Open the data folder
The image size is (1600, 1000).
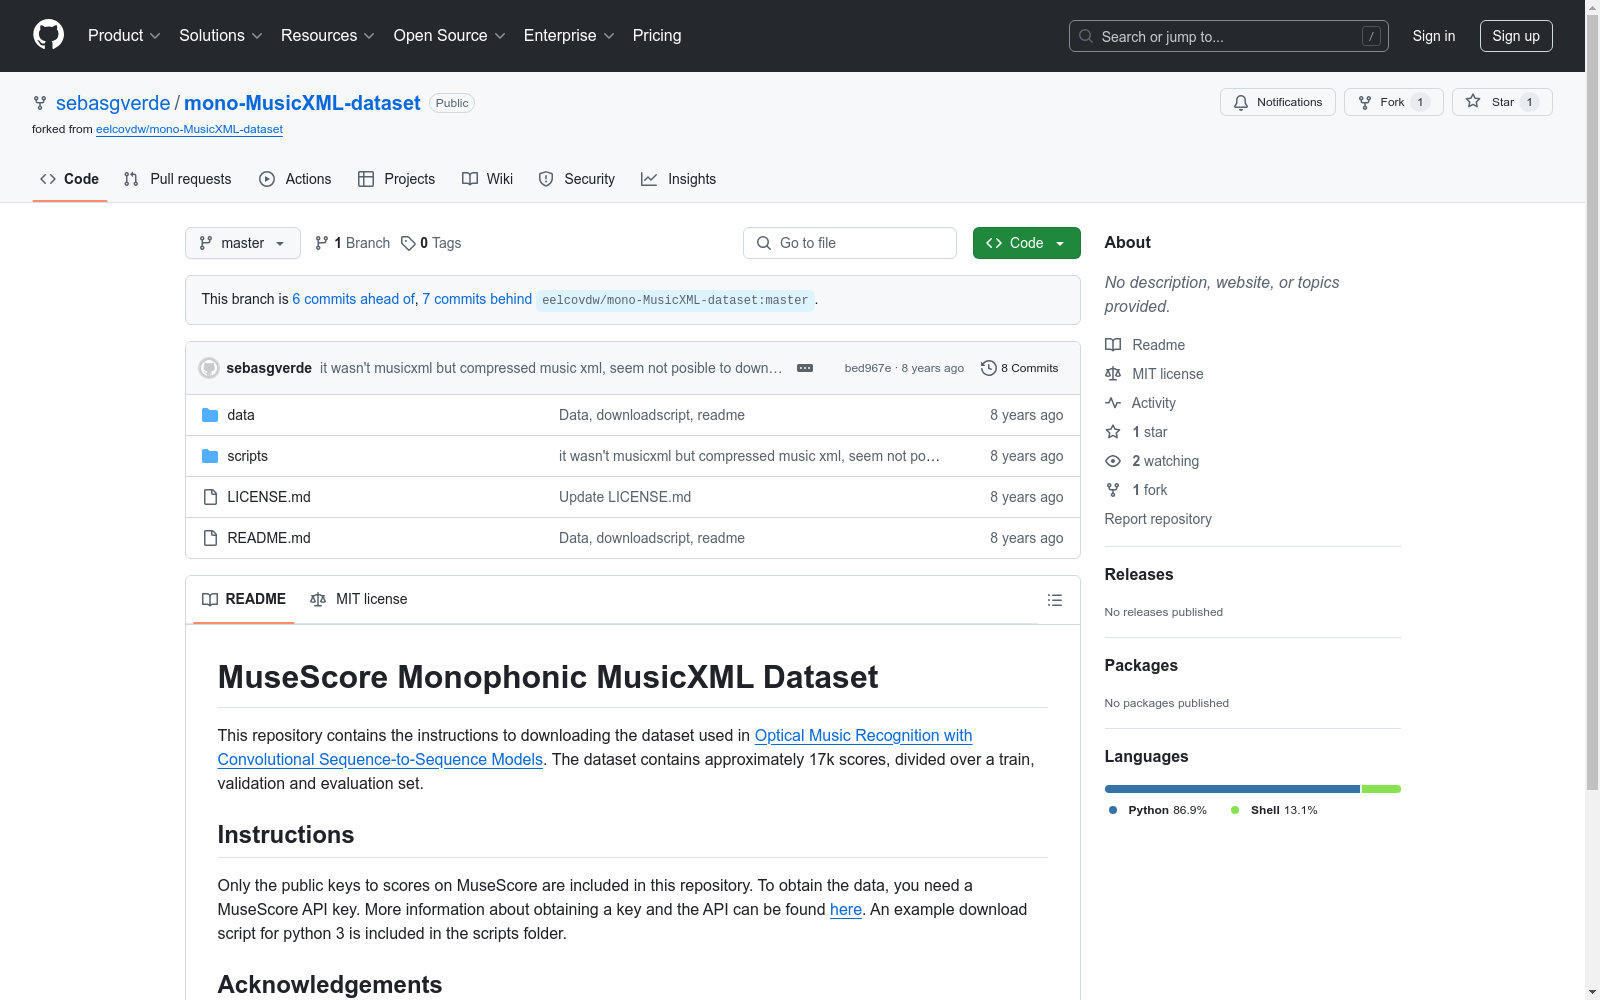point(241,415)
